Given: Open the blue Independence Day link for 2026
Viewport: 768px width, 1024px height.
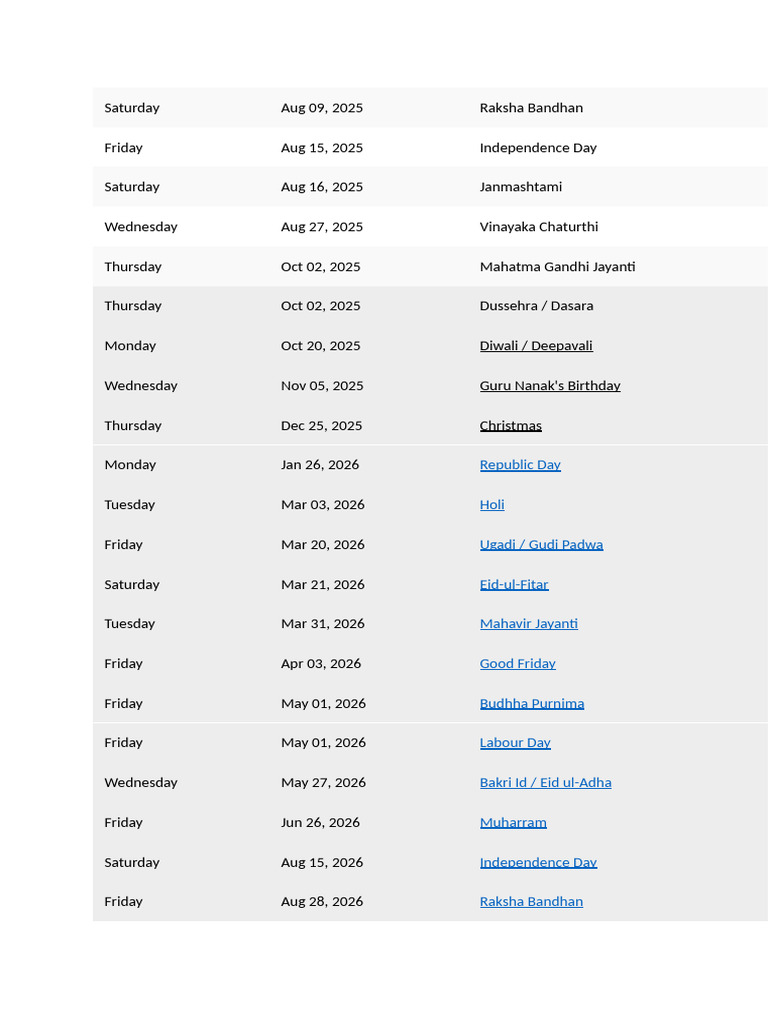Looking at the screenshot, I should point(538,862).
